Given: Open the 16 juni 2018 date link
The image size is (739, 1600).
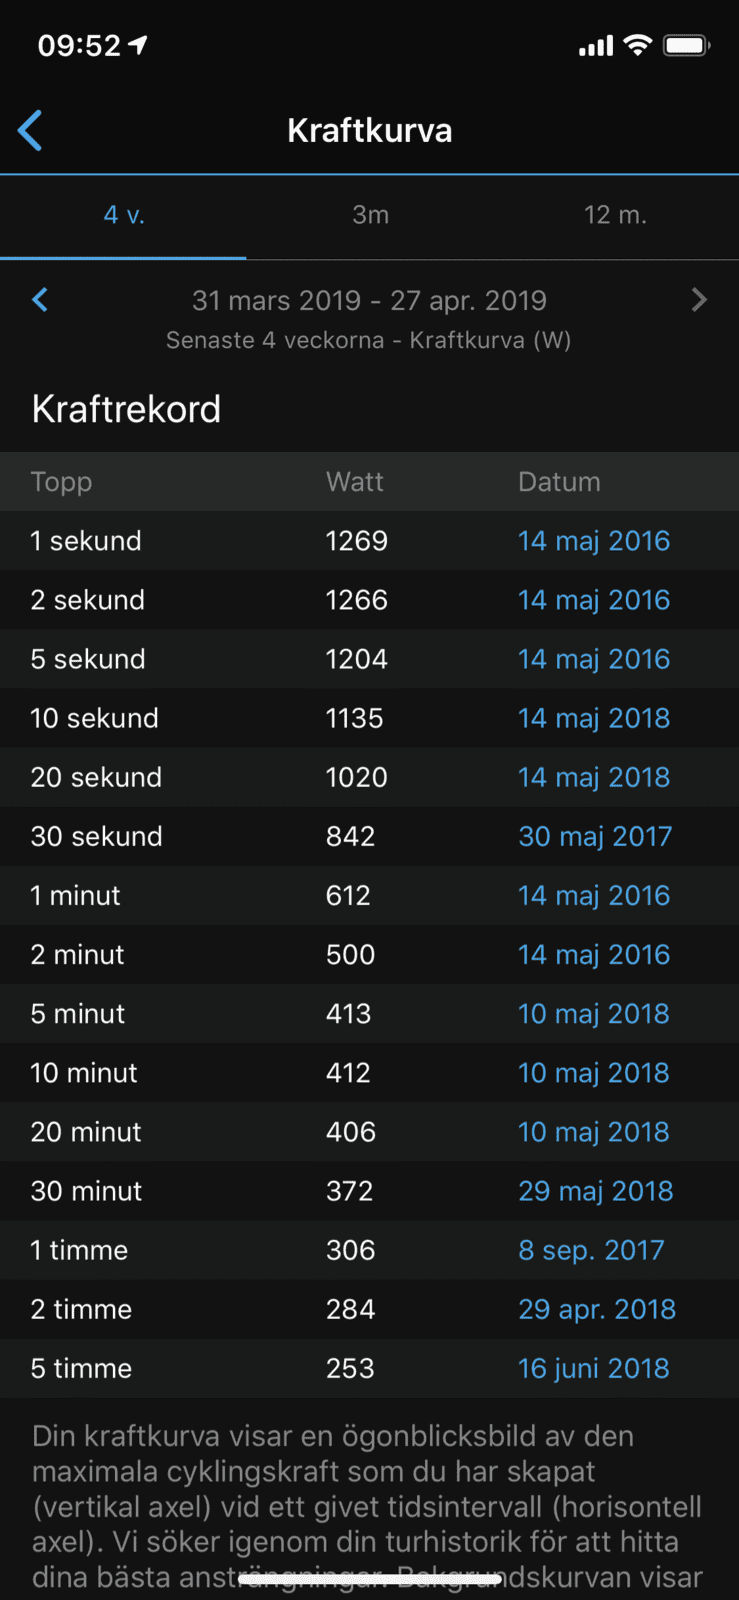Looking at the screenshot, I should [x=594, y=1368].
